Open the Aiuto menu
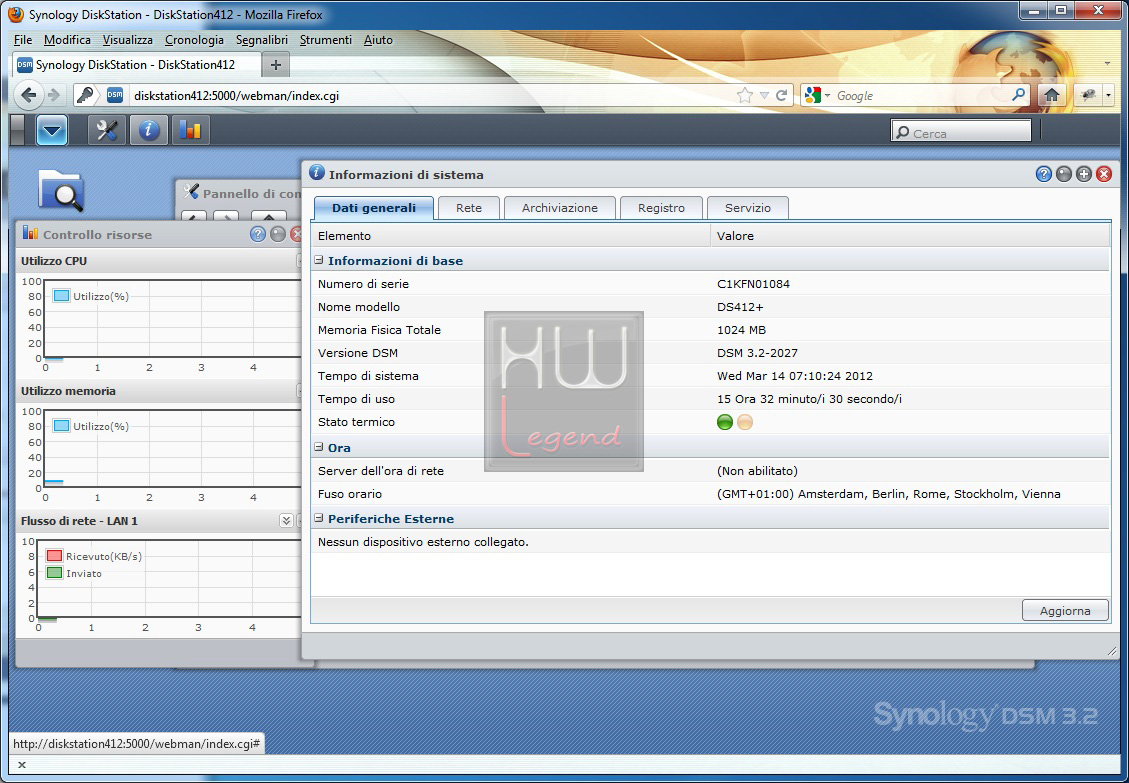This screenshot has height=783, width=1129. tap(378, 40)
